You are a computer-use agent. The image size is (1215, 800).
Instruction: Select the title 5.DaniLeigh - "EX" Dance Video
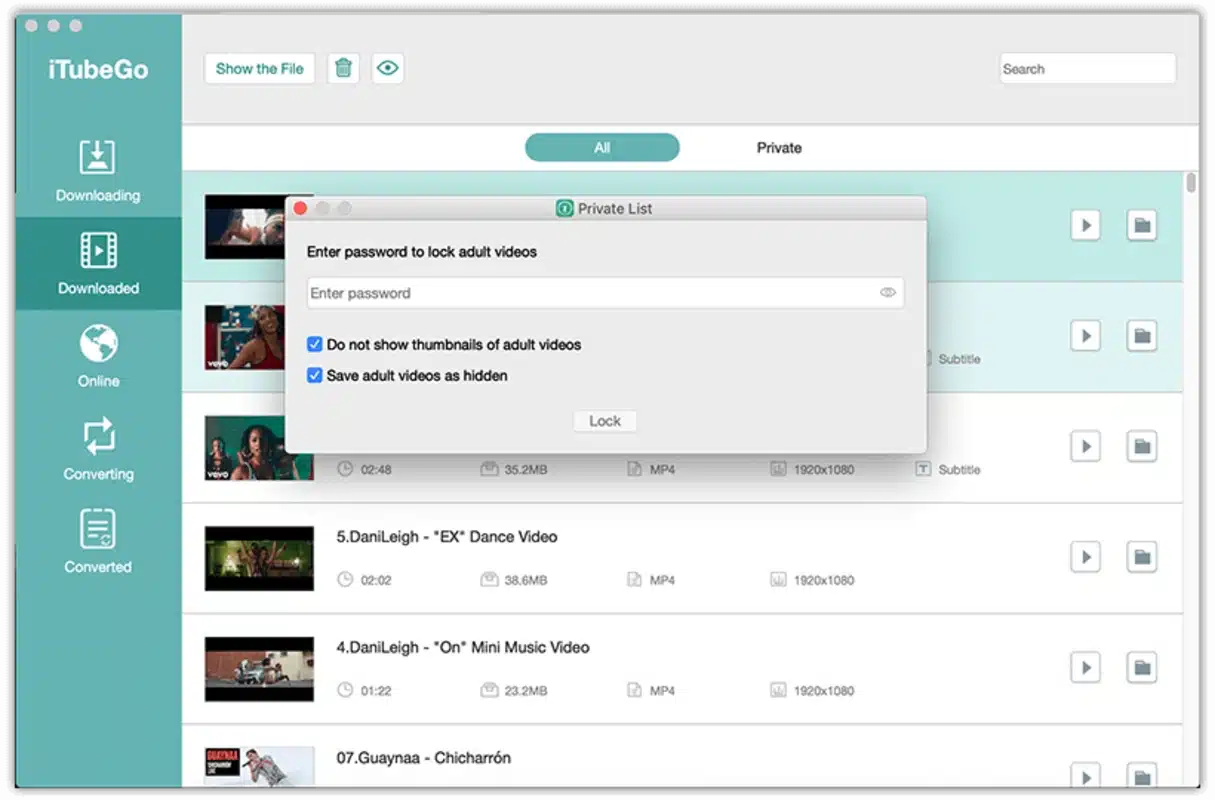[x=447, y=537]
